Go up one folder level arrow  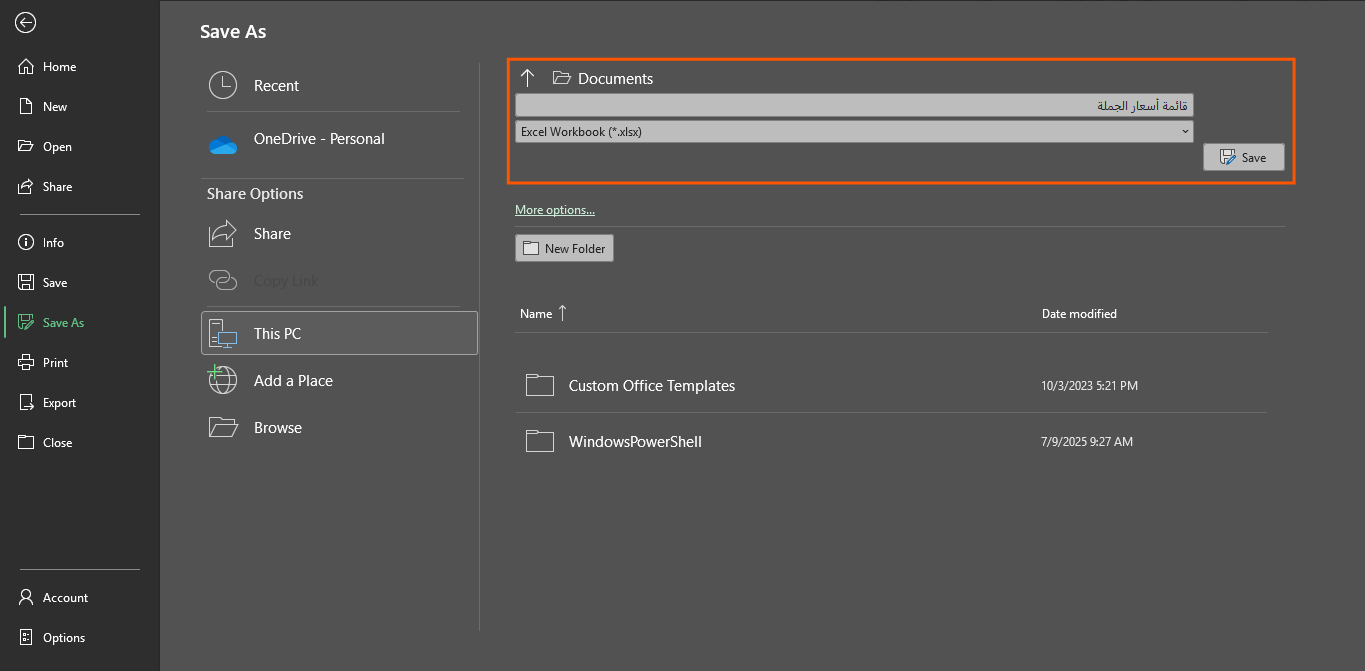coord(528,78)
